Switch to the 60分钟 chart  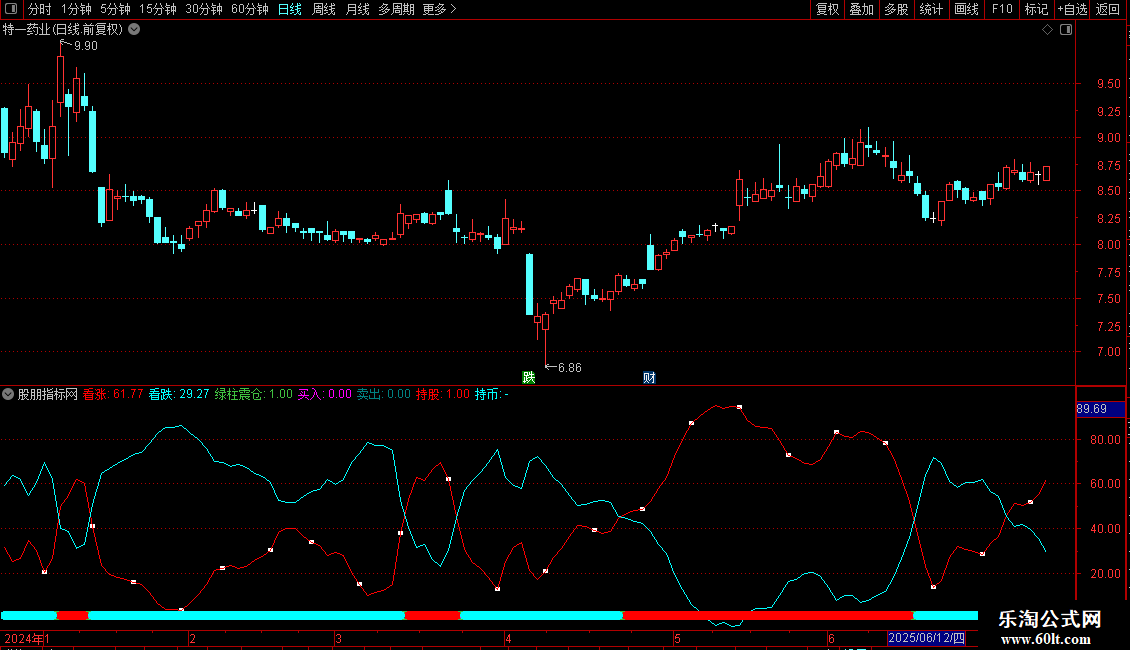(x=249, y=9)
